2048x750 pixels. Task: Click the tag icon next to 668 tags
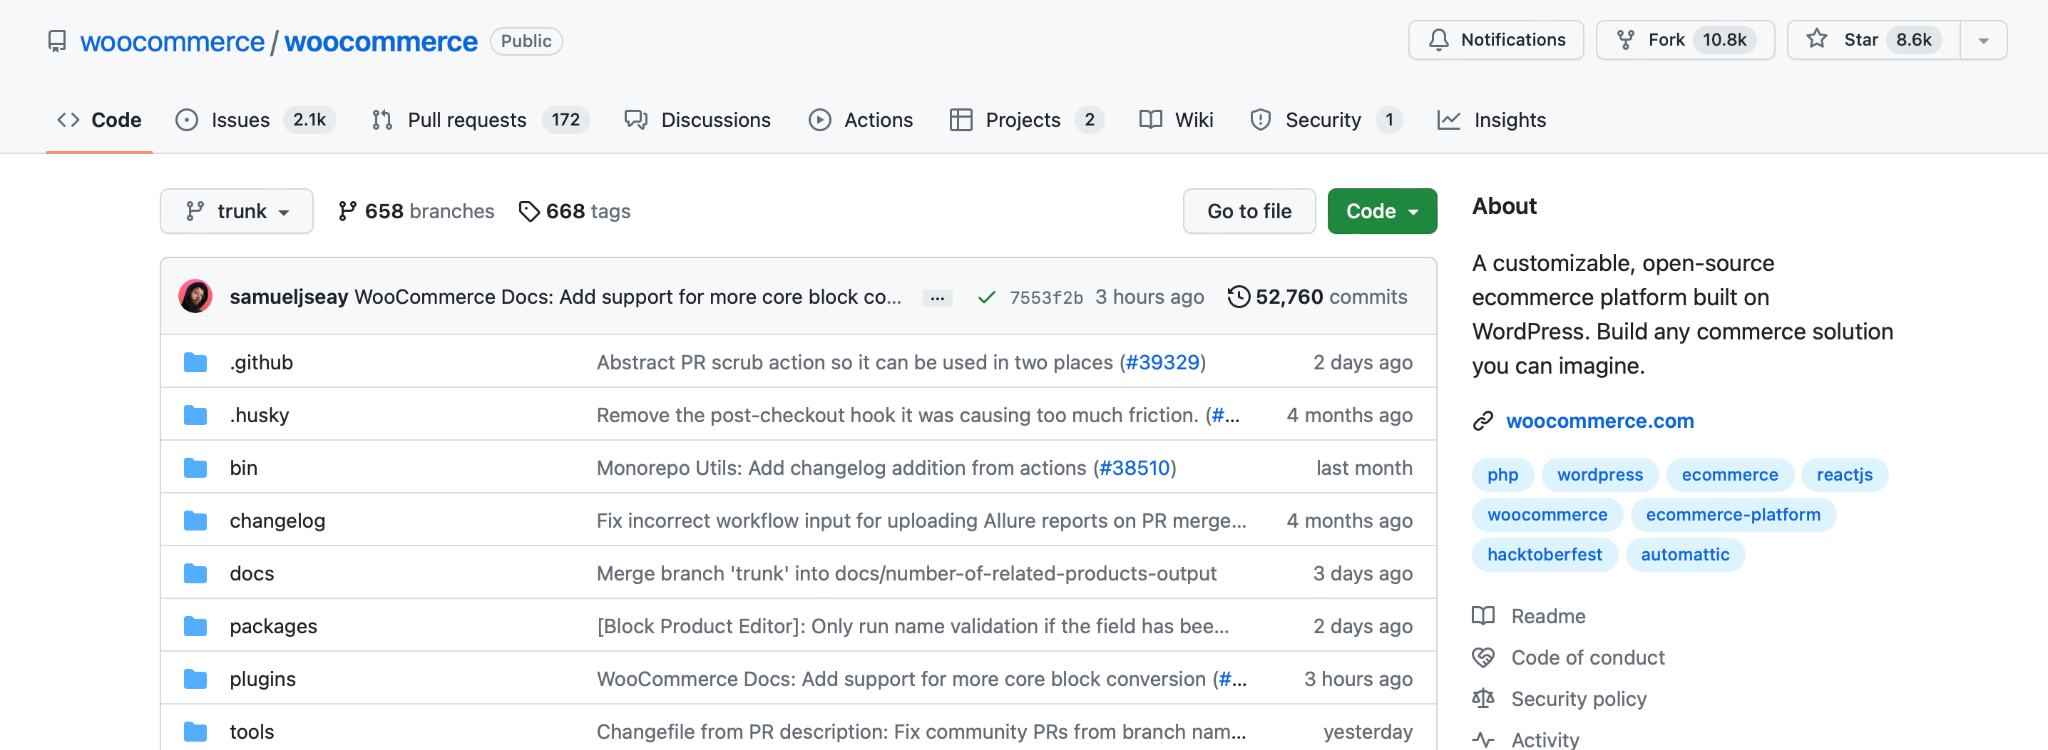coord(529,212)
